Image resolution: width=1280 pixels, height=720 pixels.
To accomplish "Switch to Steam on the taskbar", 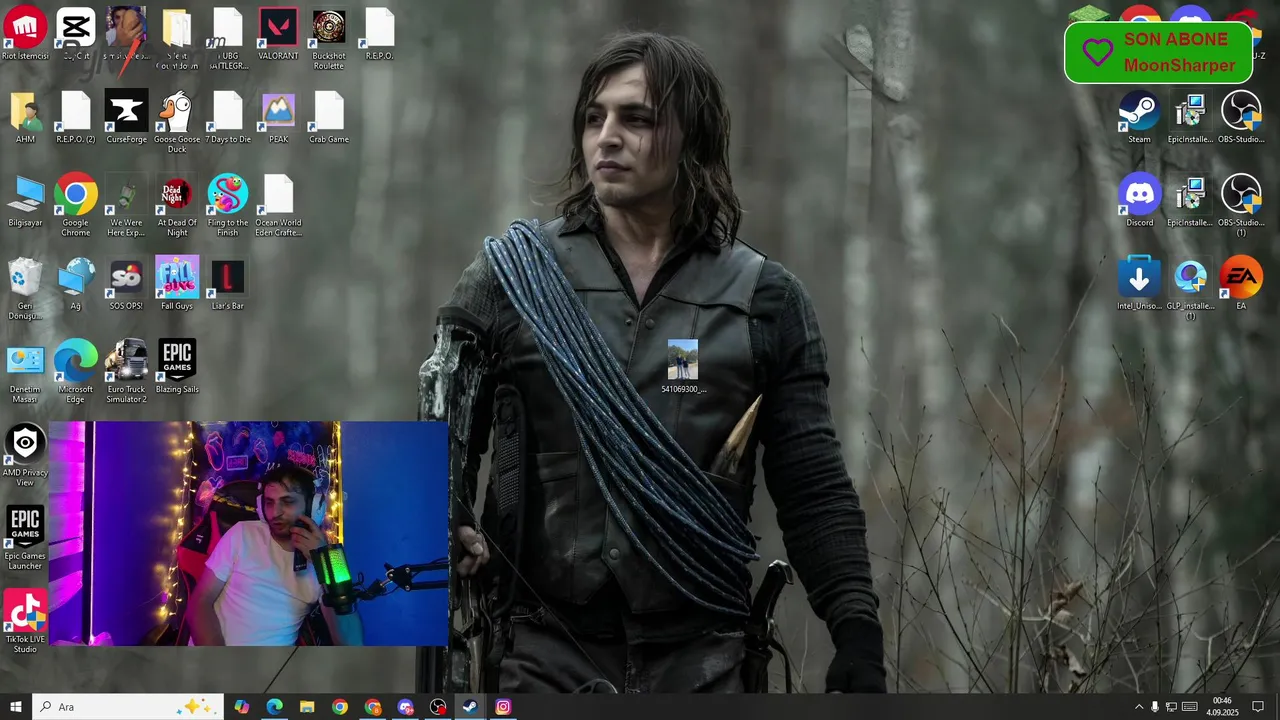I will 470,707.
